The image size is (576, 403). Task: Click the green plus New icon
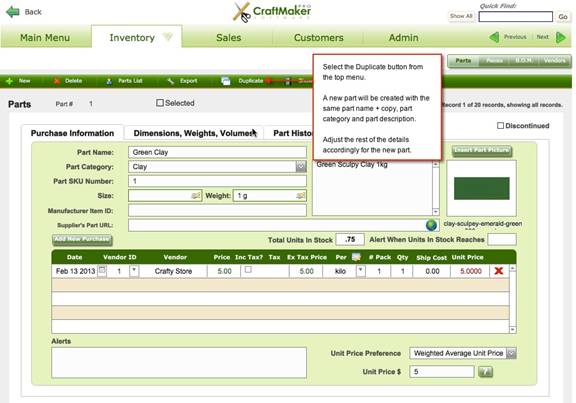[x=9, y=81]
